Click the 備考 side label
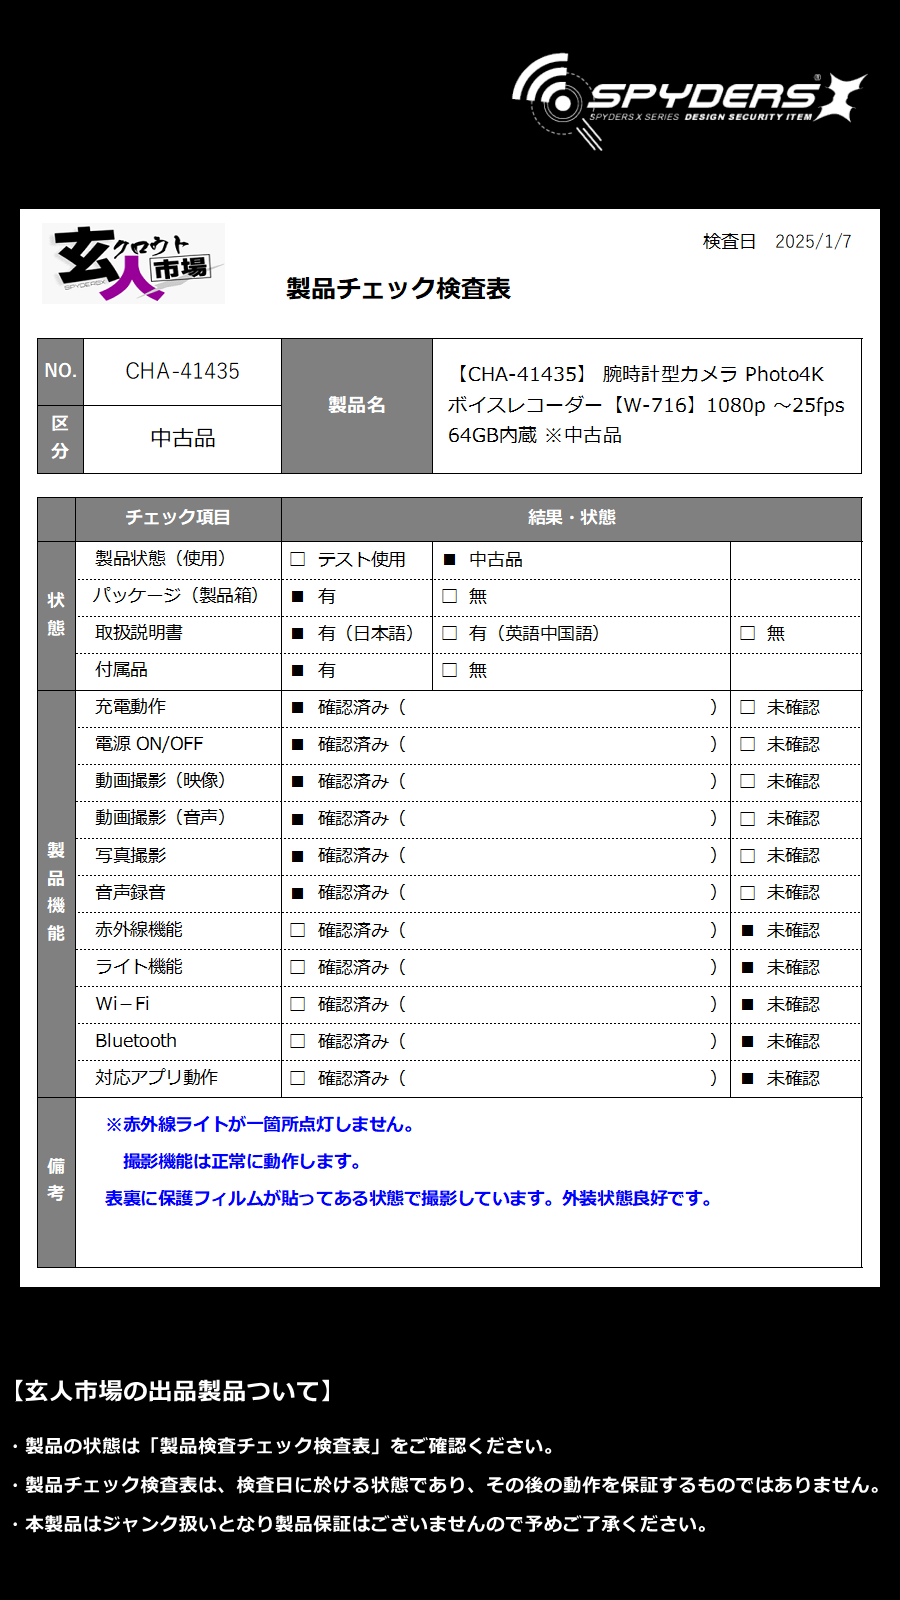 pos(56,1180)
